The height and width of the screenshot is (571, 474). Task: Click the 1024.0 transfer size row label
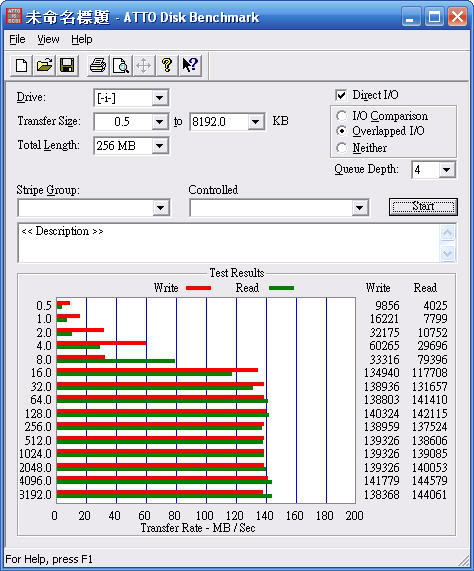click(x=35, y=453)
